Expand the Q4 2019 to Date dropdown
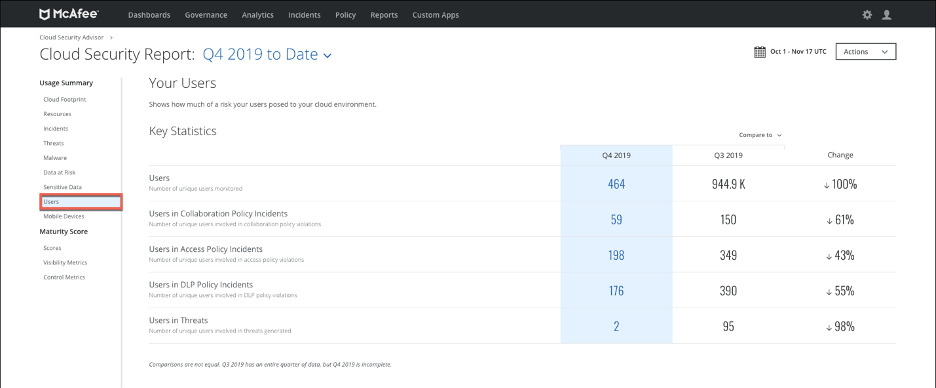This screenshot has height=388, width=936. [x=267, y=54]
